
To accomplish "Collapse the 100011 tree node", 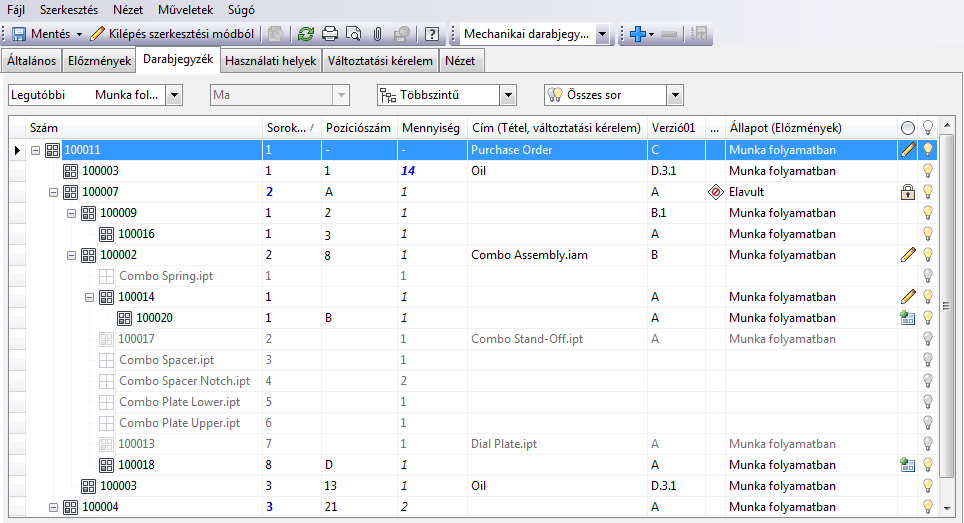I will pos(36,150).
